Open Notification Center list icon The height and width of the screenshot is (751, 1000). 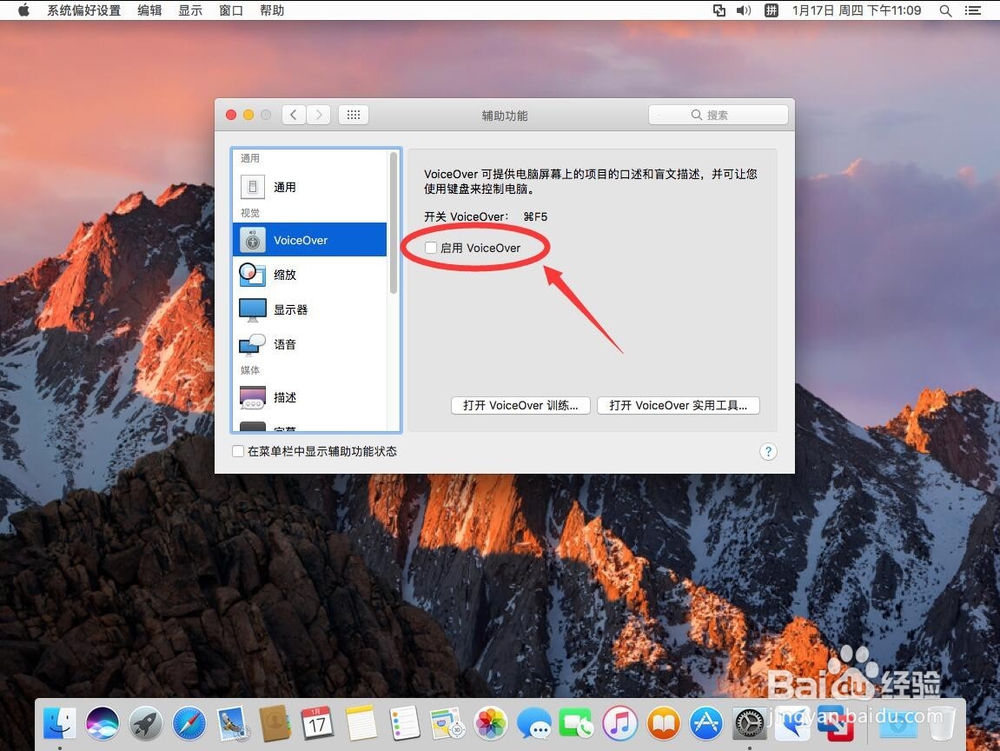(x=973, y=10)
